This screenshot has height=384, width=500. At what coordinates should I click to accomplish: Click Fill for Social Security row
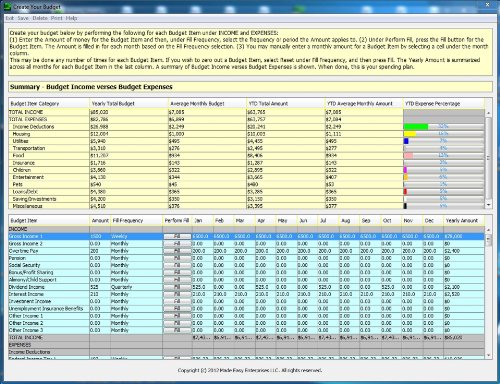point(177,265)
